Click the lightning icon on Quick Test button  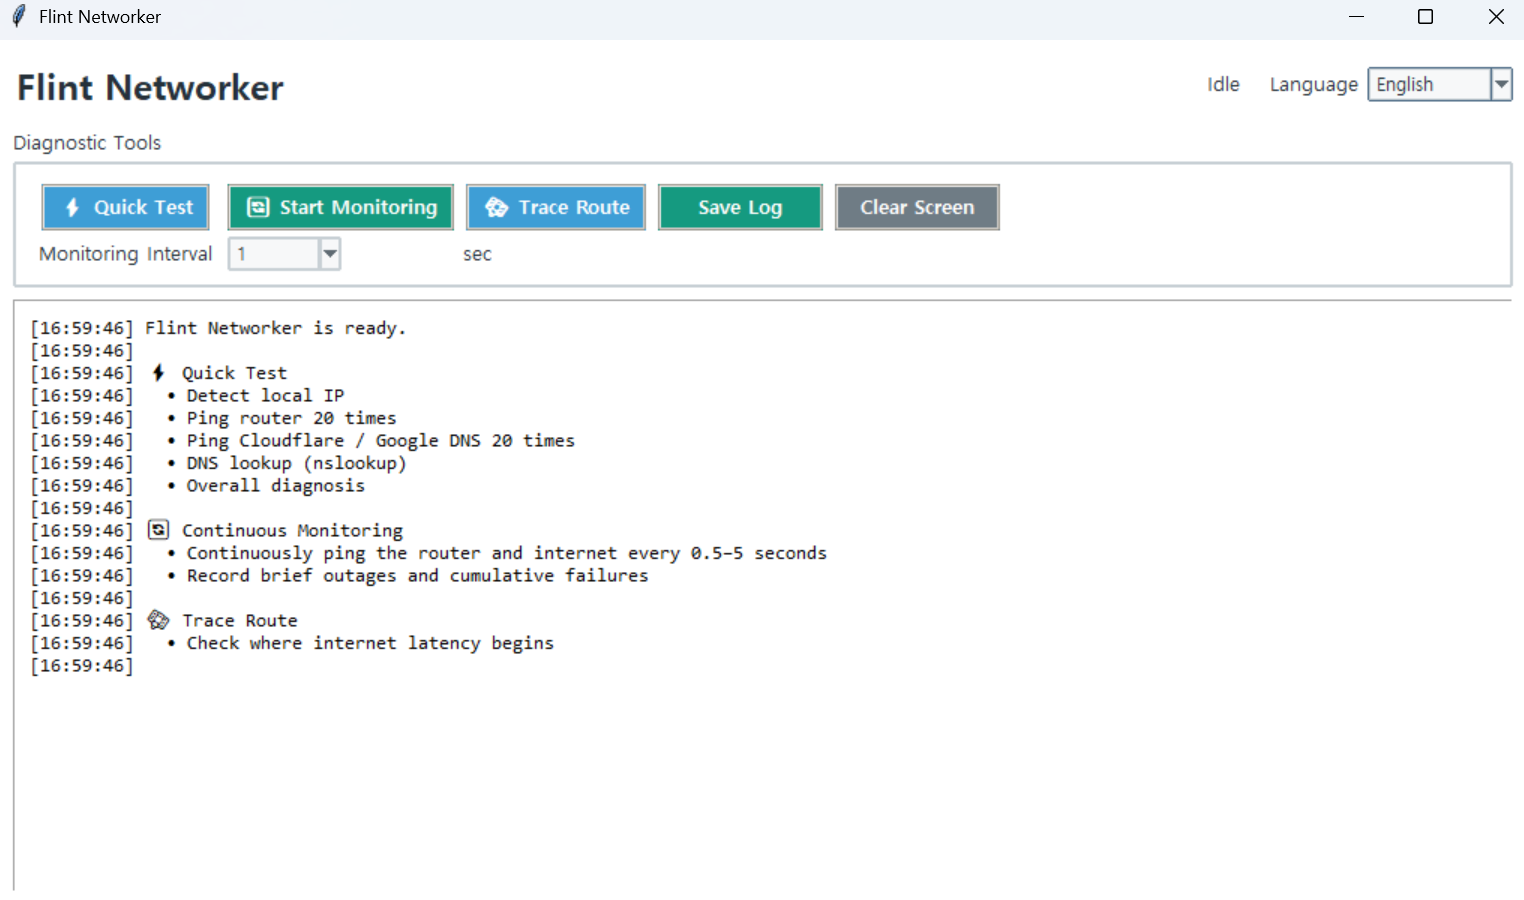[72, 207]
